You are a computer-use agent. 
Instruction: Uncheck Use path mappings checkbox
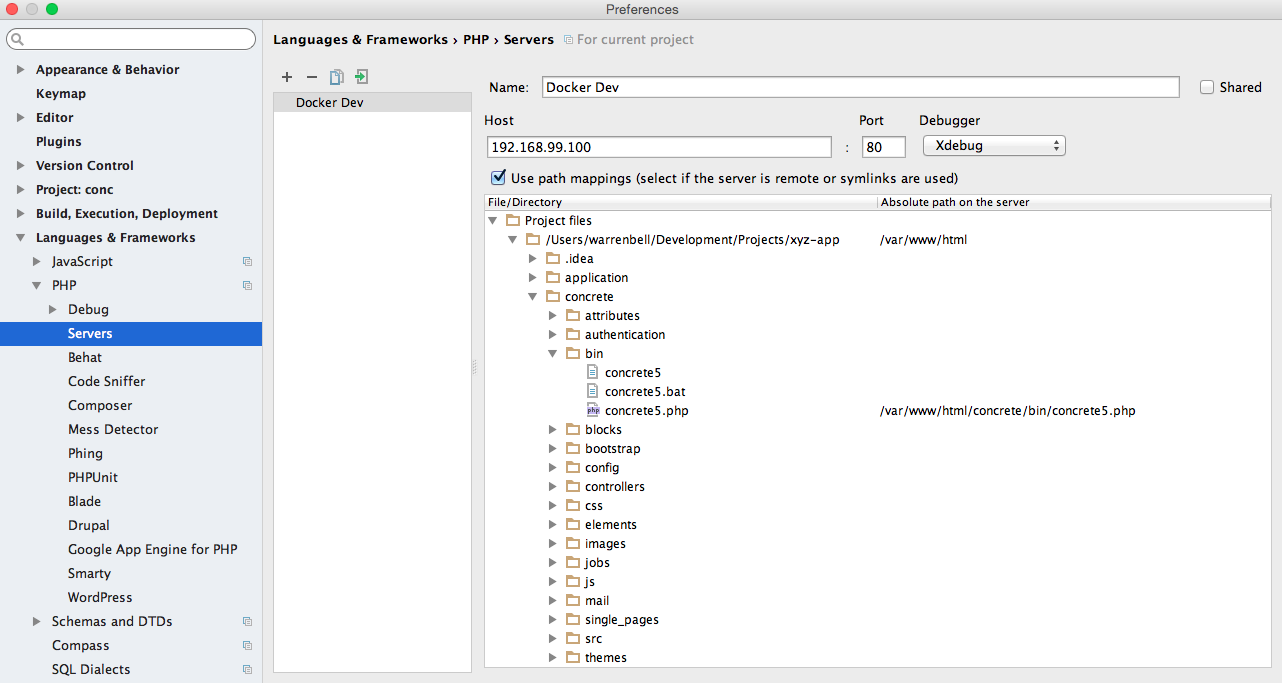click(x=498, y=178)
